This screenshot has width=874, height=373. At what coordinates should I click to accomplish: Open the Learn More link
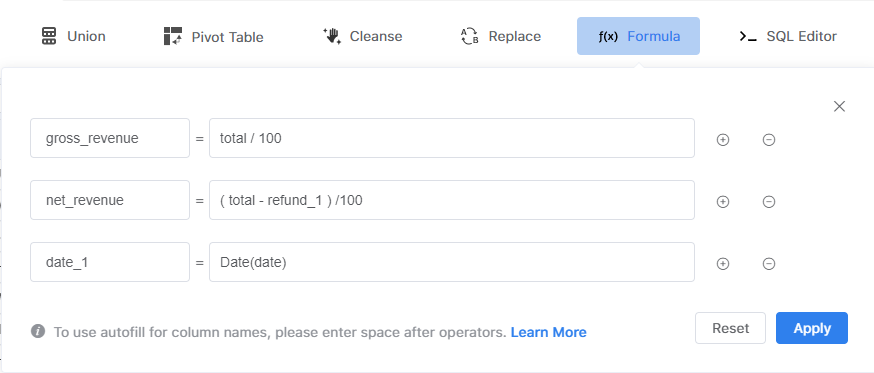coord(548,332)
